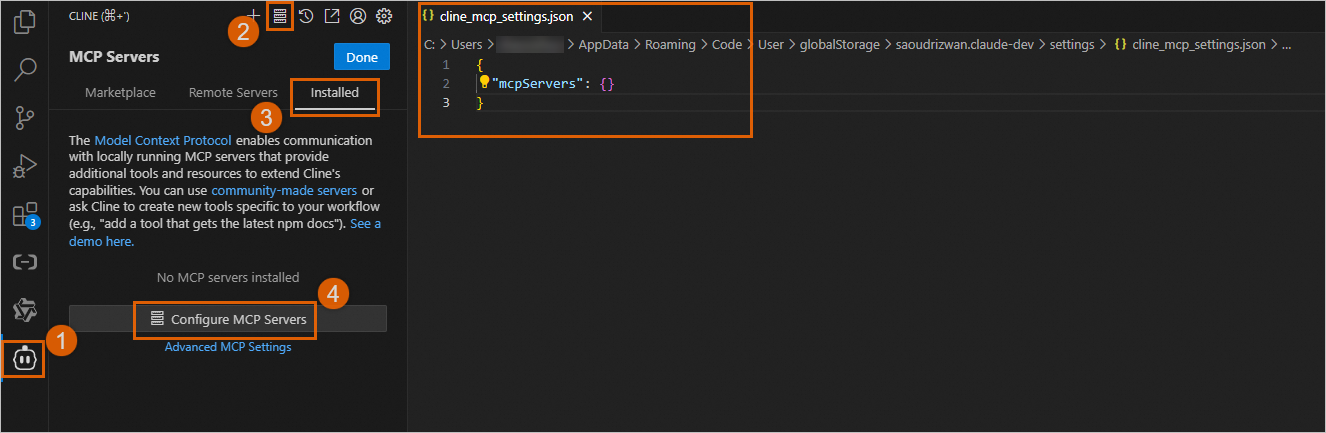Click the globalStorage breadcrumb segment
1326x433 pixels.
click(841, 45)
